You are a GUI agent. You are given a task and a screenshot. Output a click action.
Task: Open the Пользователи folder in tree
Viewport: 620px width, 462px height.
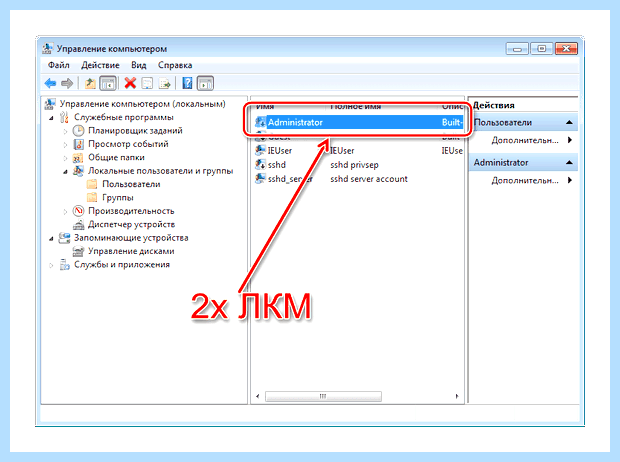(x=131, y=184)
